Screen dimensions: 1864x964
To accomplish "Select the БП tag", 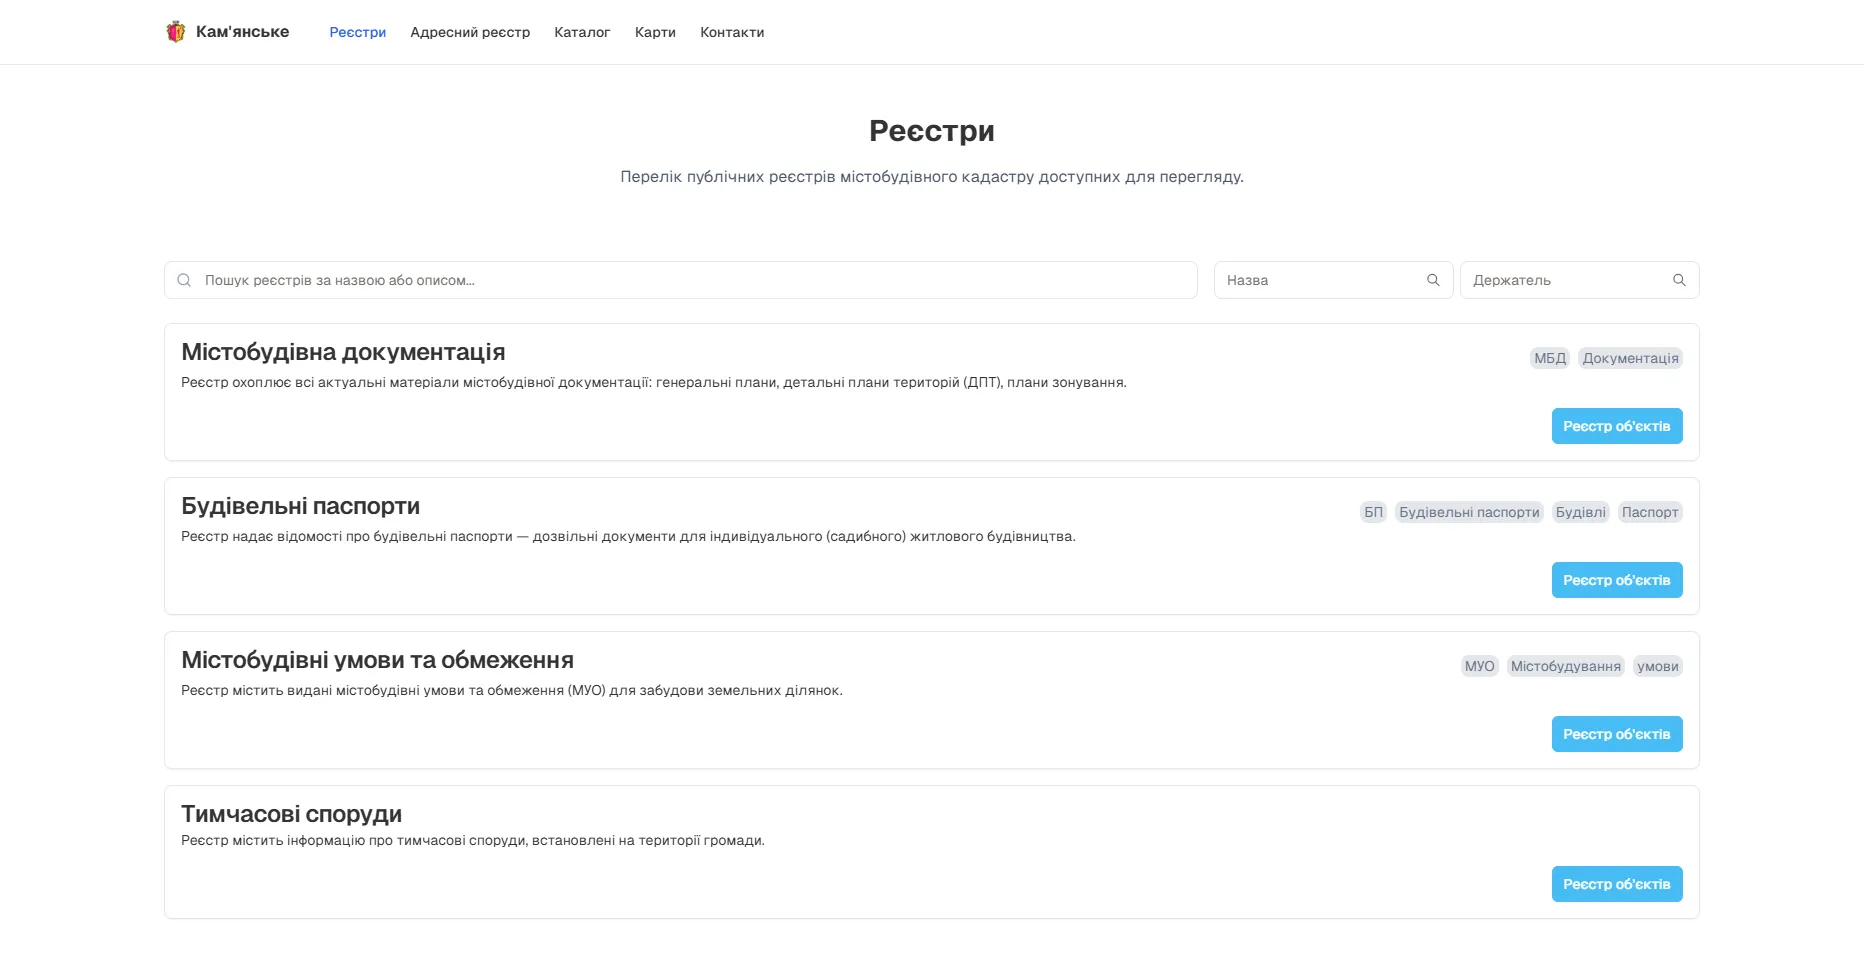I will pos(1374,512).
